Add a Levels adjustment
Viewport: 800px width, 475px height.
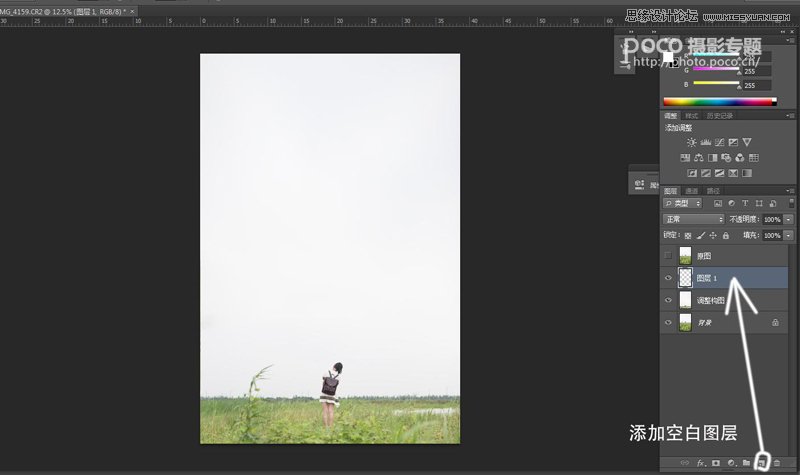pos(706,142)
